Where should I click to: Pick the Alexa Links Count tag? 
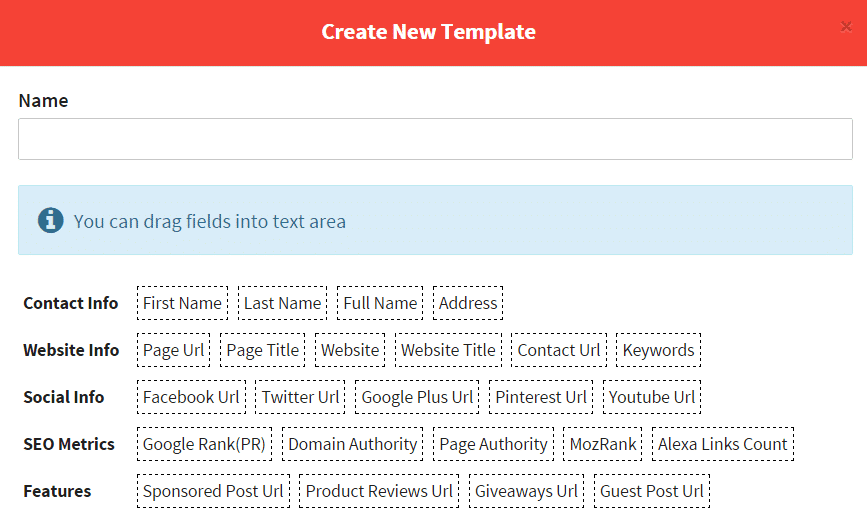click(x=723, y=444)
